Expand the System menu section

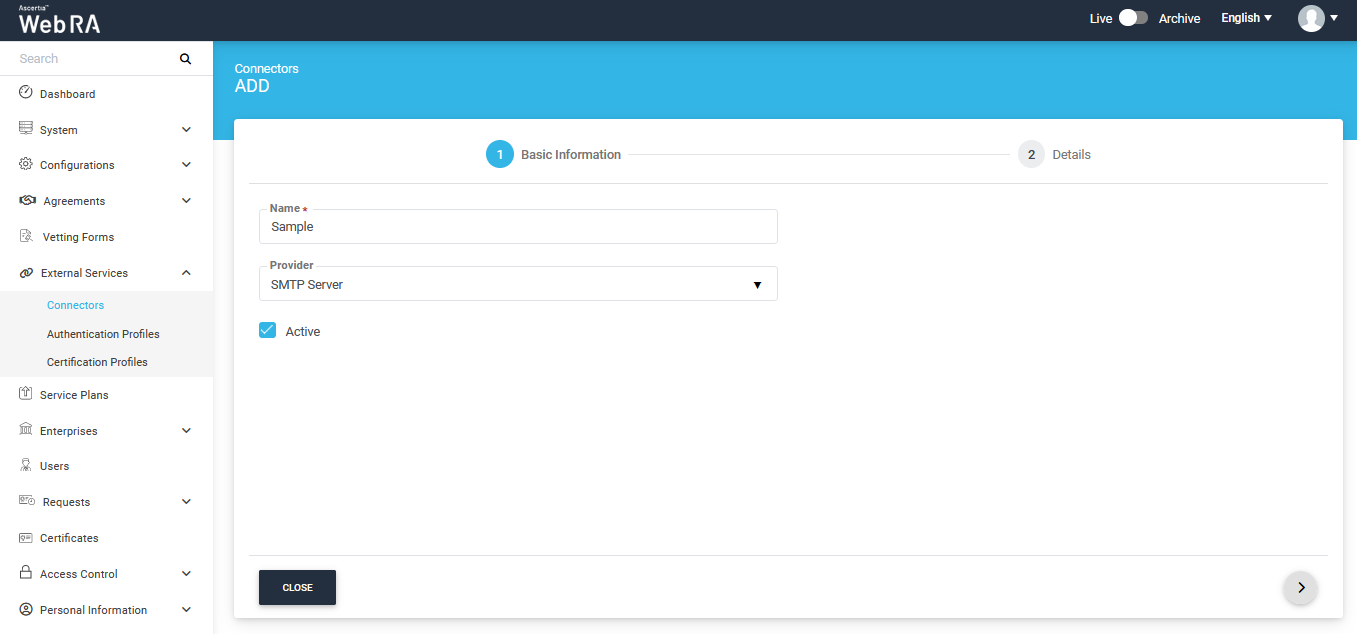[x=186, y=130]
